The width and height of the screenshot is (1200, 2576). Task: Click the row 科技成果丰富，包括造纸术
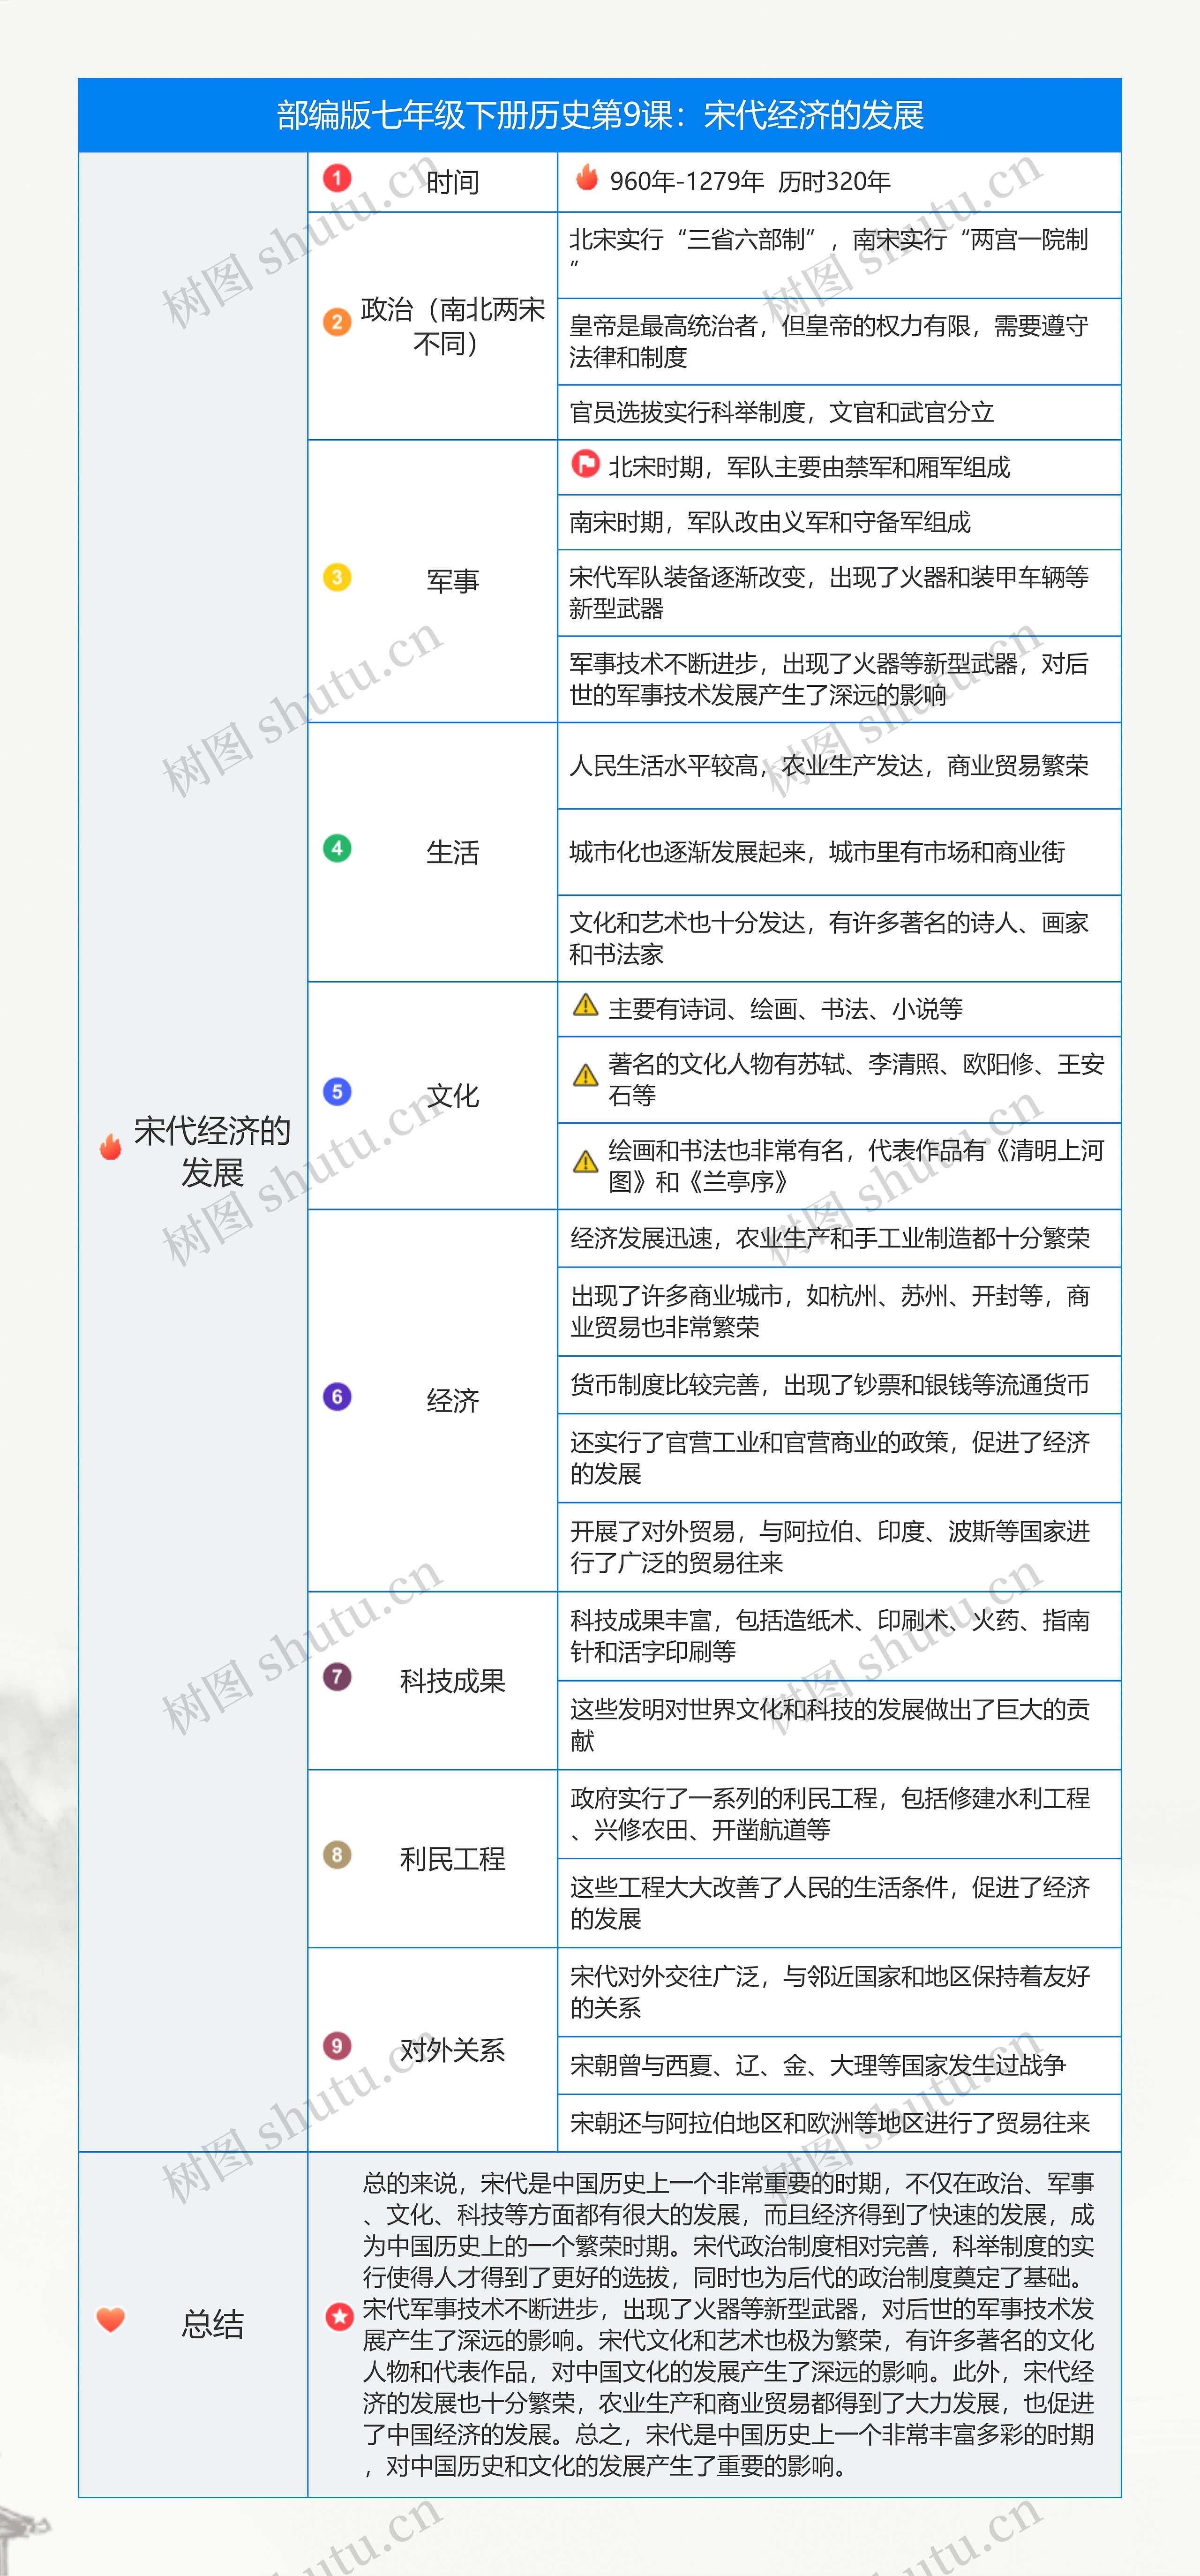[x=839, y=1636]
